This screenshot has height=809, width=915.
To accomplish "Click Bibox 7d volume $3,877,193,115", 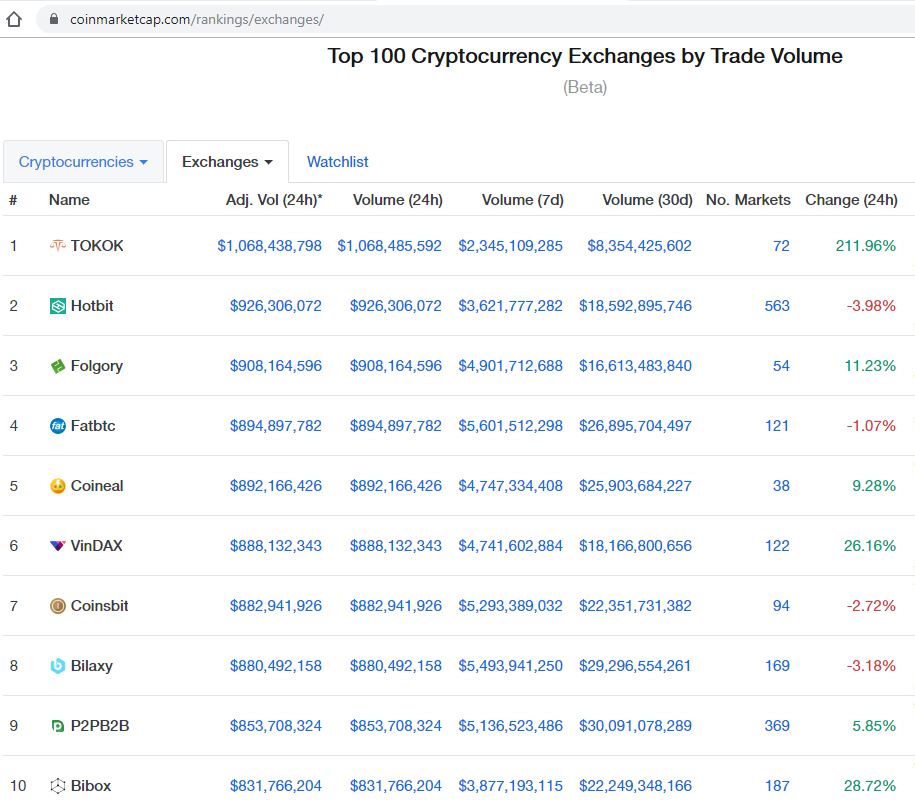I will pyautogui.click(x=510, y=786).
